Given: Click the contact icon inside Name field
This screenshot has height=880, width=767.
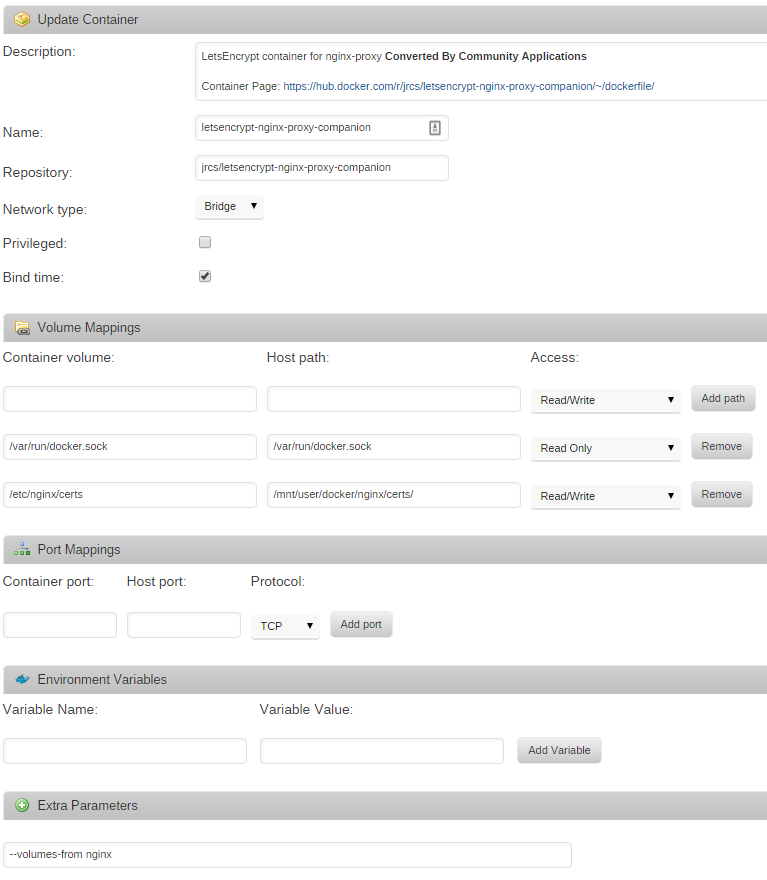Looking at the screenshot, I should [x=435, y=128].
